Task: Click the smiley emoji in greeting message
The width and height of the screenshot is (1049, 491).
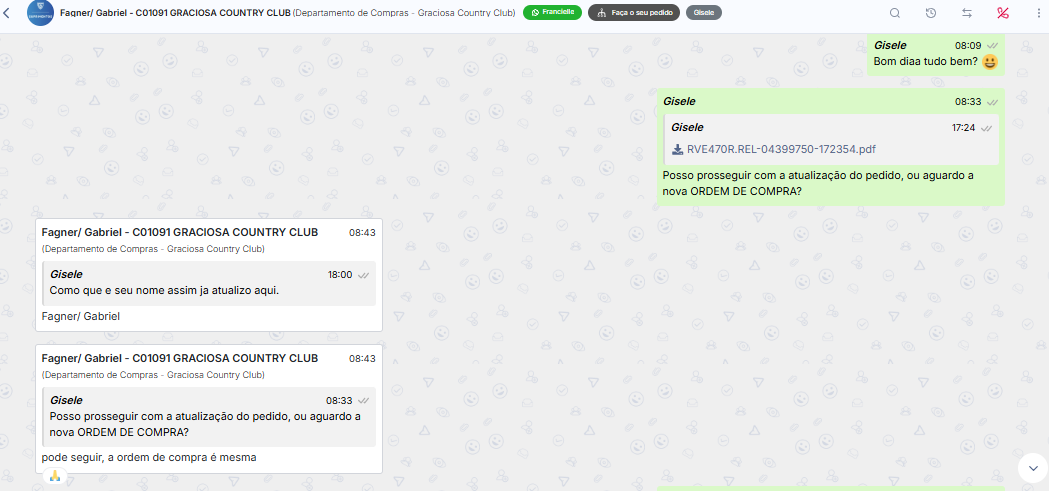Action: point(990,62)
